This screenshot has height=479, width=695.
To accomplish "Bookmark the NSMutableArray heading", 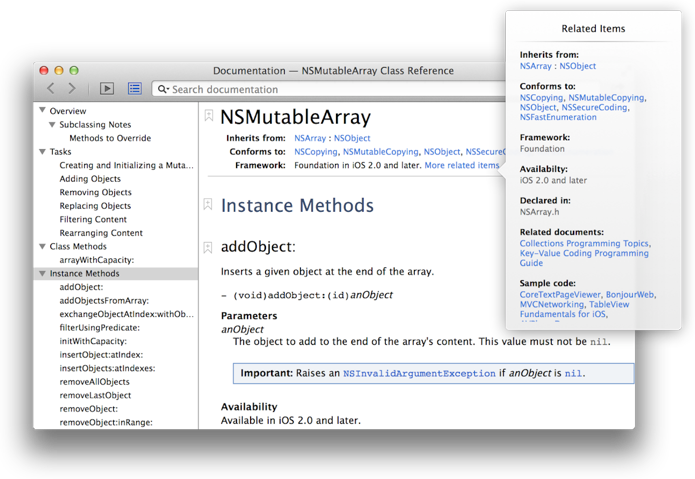I will click(x=208, y=116).
